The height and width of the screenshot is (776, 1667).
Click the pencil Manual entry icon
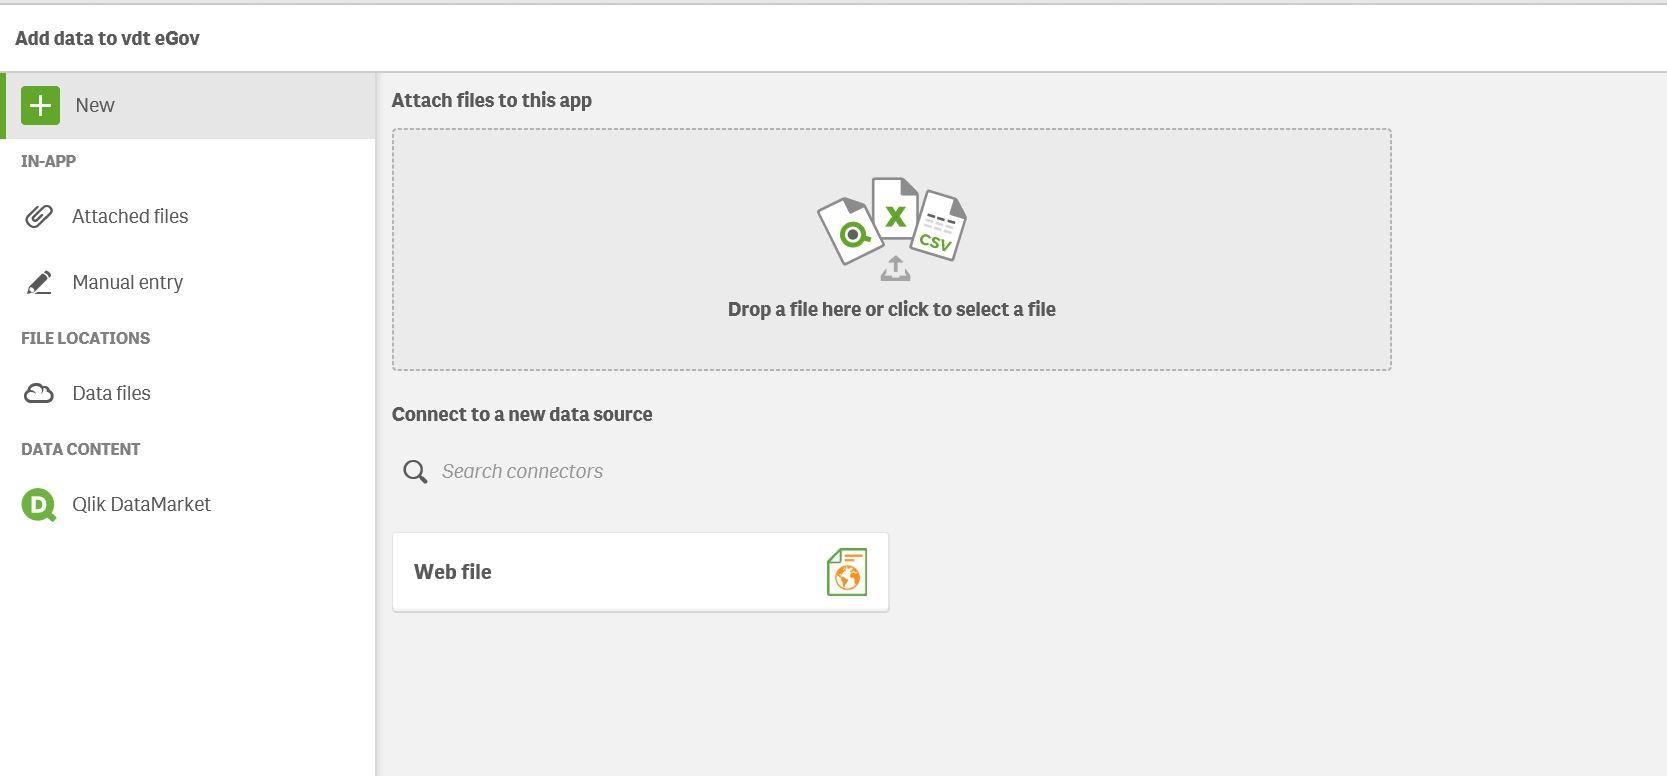pyautogui.click(x=39, y=283)
